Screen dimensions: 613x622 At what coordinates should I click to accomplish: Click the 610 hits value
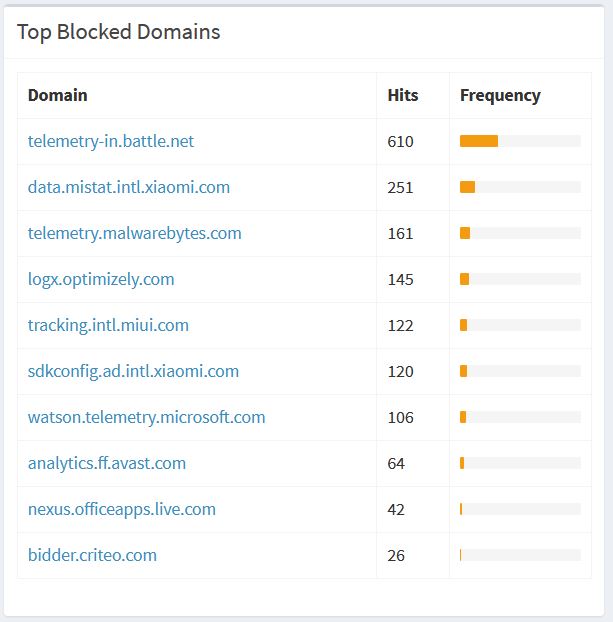click(400, 142)
